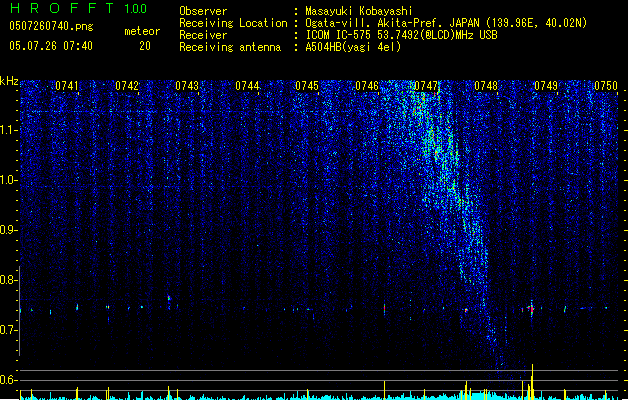This screenshot has height=400, width=629.
Task: Click receiver text ICOM IC-575 53.7492 MHz USB
Action: point(401,35)
